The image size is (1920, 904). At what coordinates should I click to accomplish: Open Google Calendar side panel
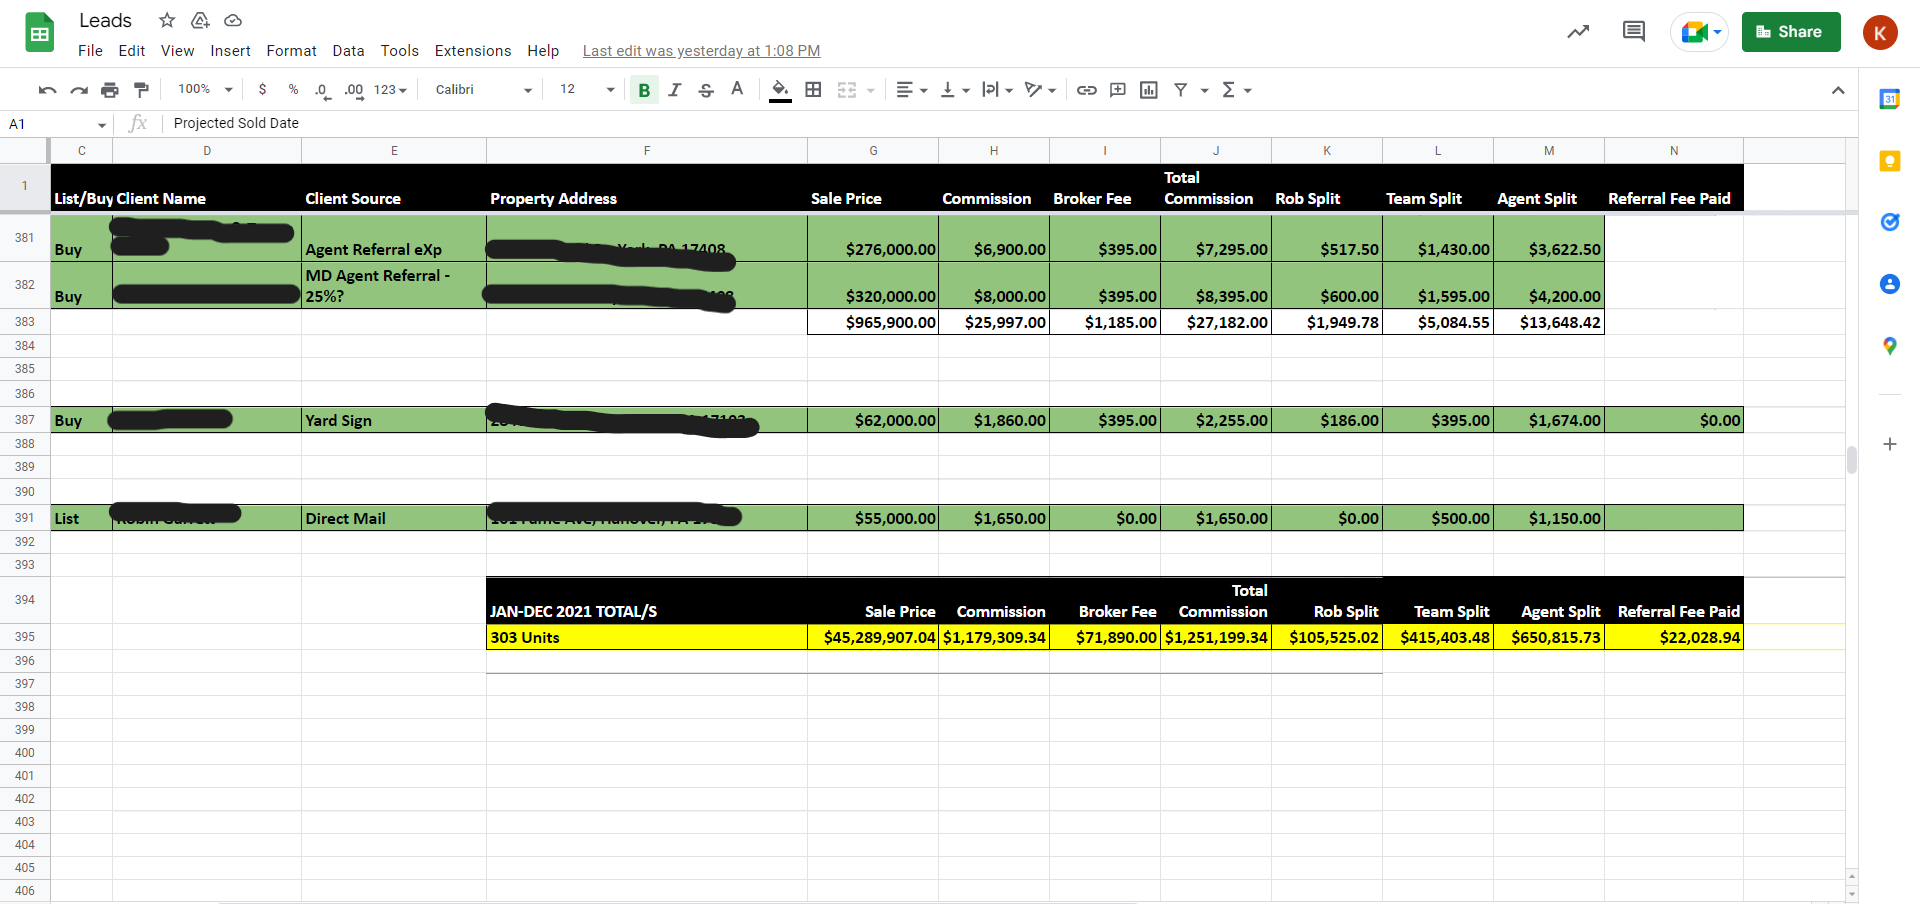pyautogui.click(x=1889, y=99)
